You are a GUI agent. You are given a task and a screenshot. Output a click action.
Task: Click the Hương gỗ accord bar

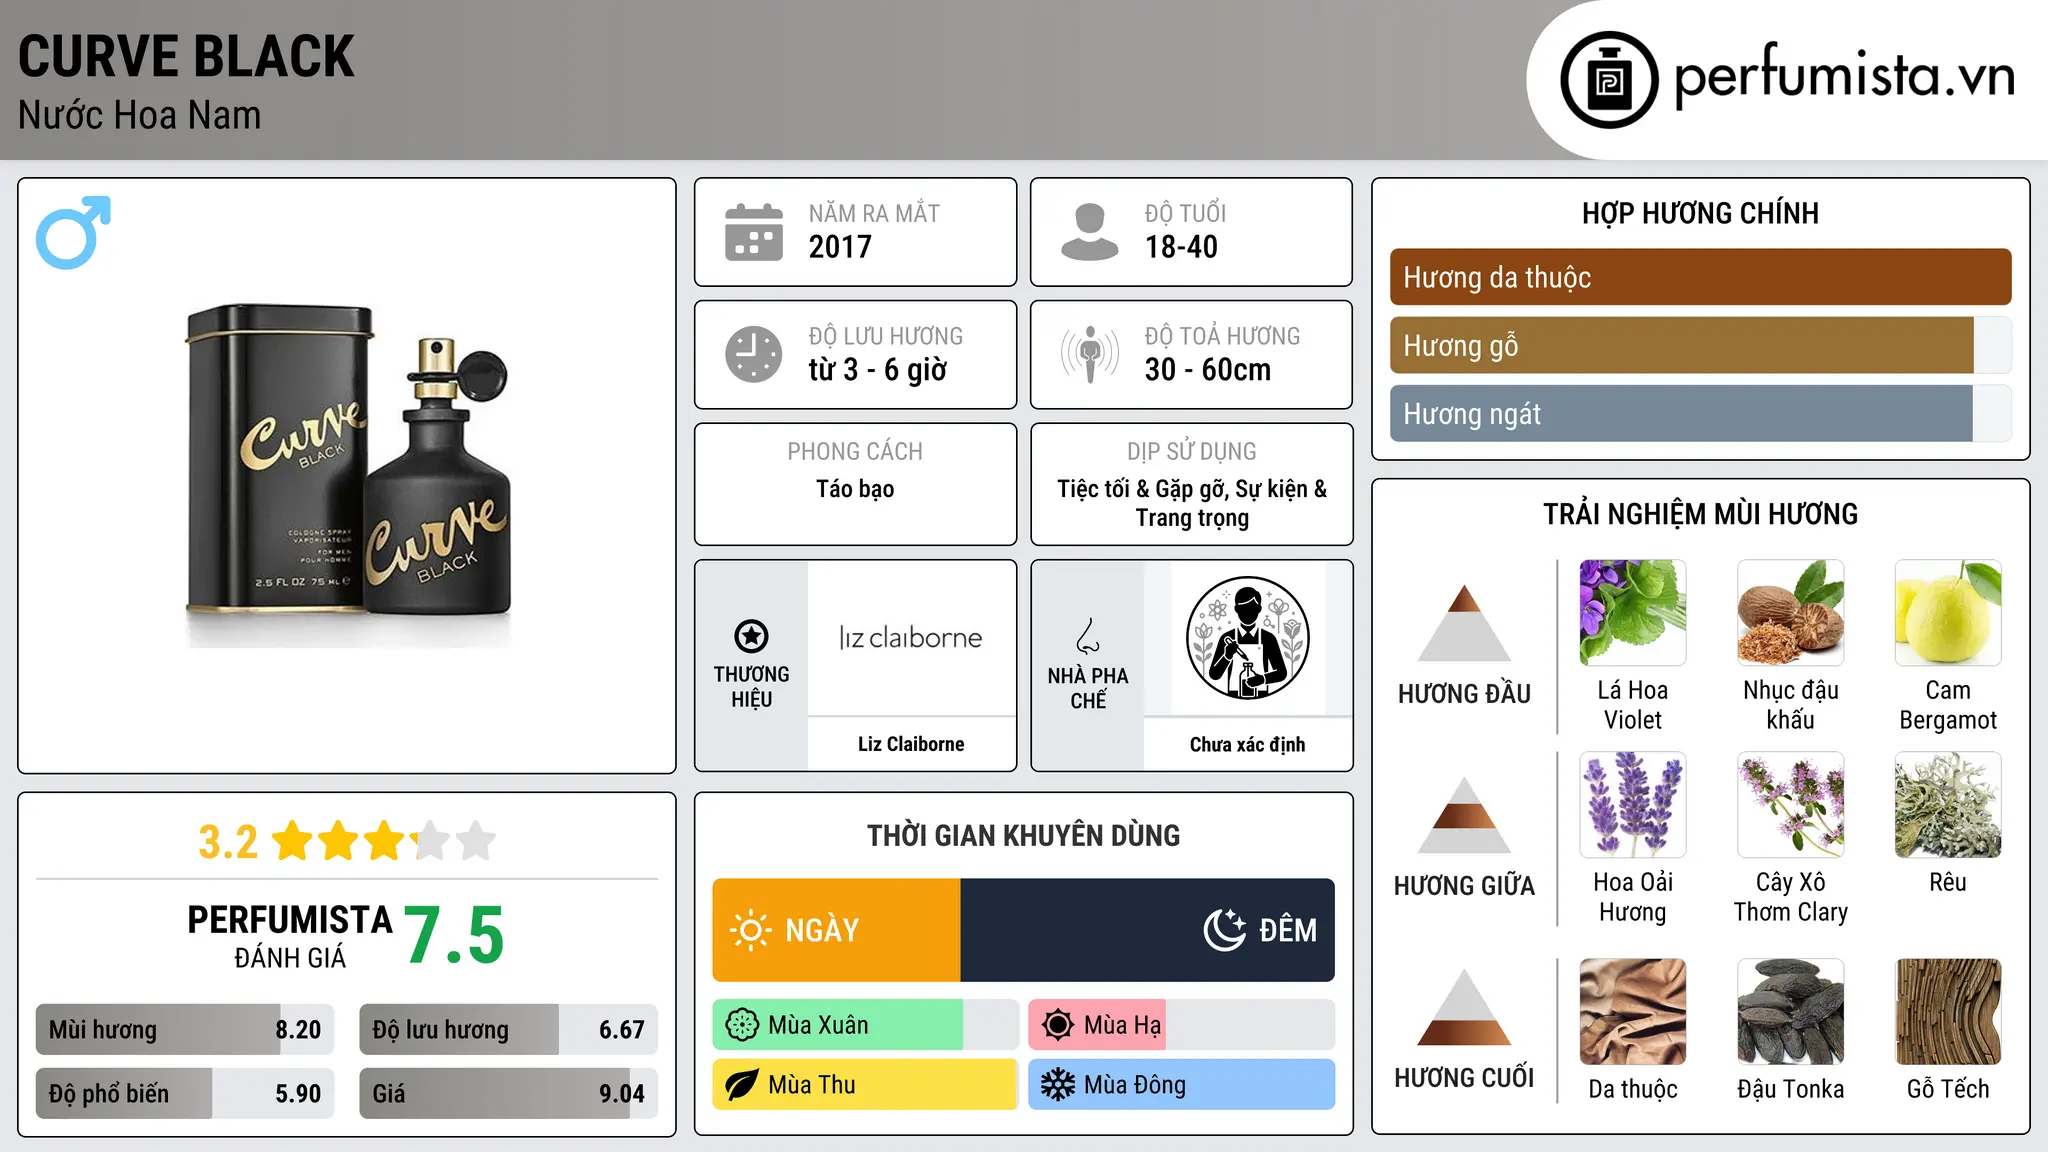click(1700, 345)
